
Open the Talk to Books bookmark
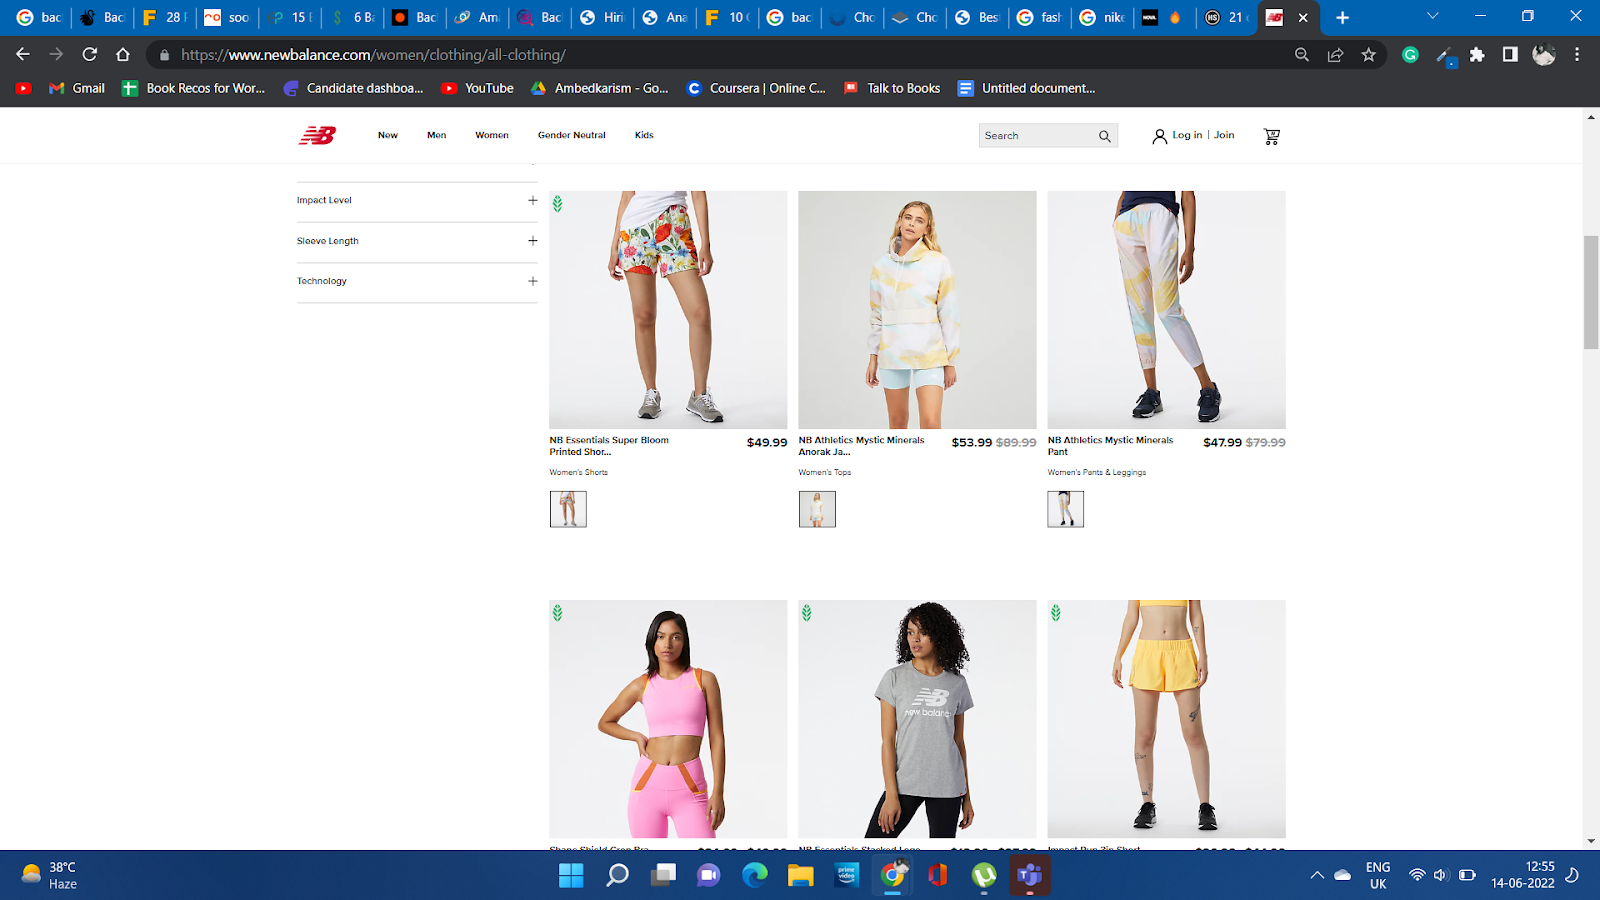click(892, 88)
